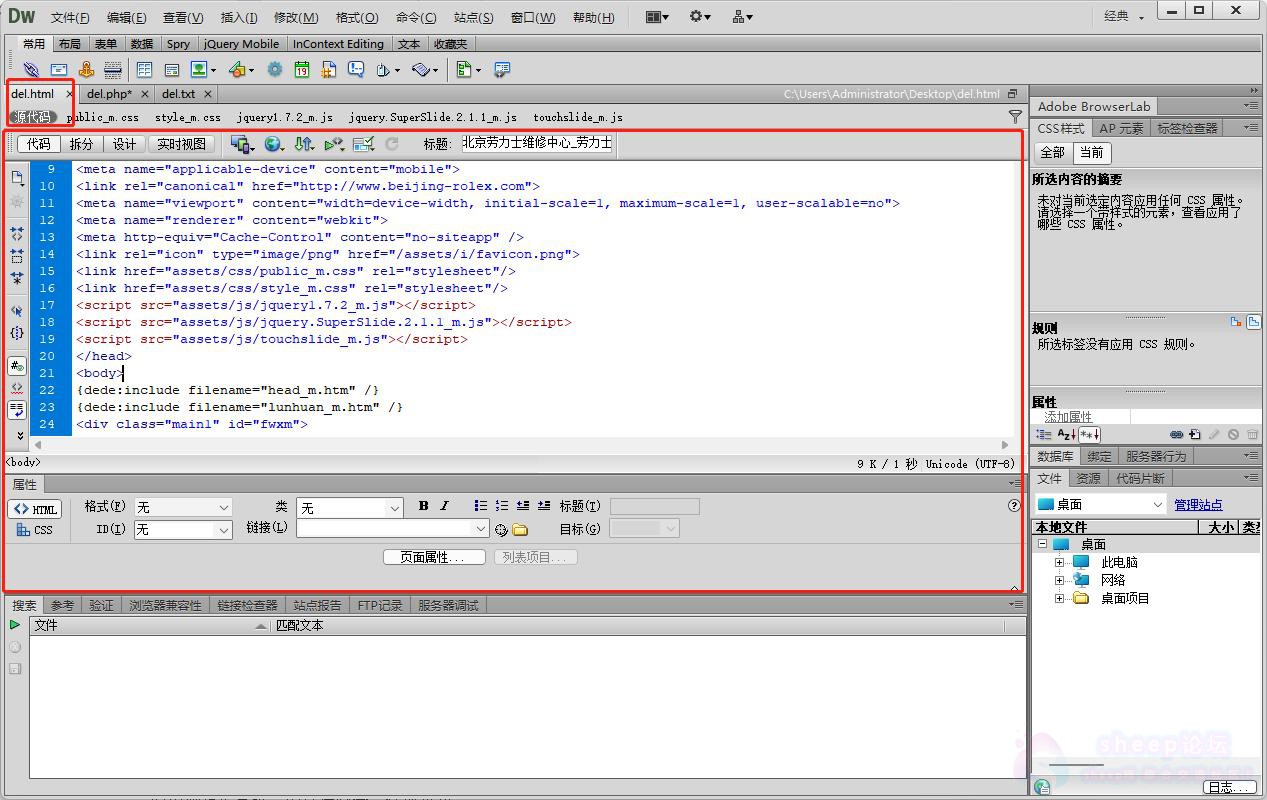Show all CSS rules with 全部
Image resolution: width=1267 pixels, height=800 pixels.
(x=1053, y=153)
